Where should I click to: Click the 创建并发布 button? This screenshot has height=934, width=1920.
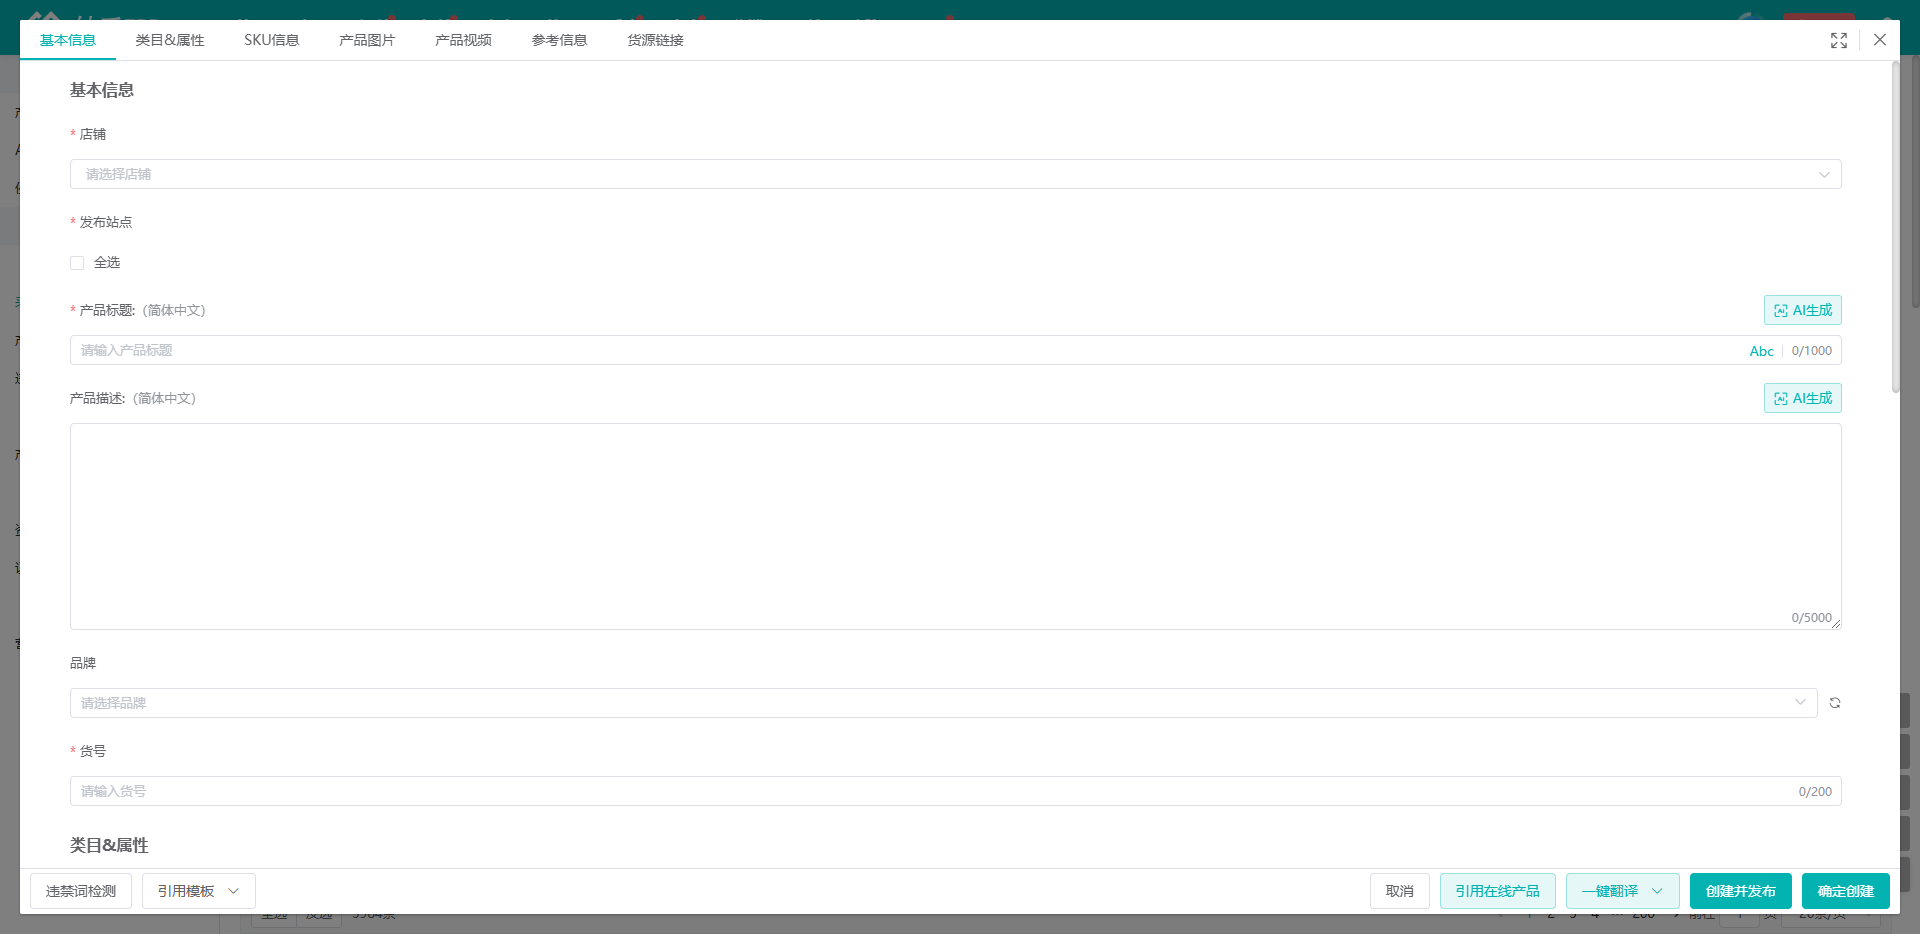pos(1740,891)
